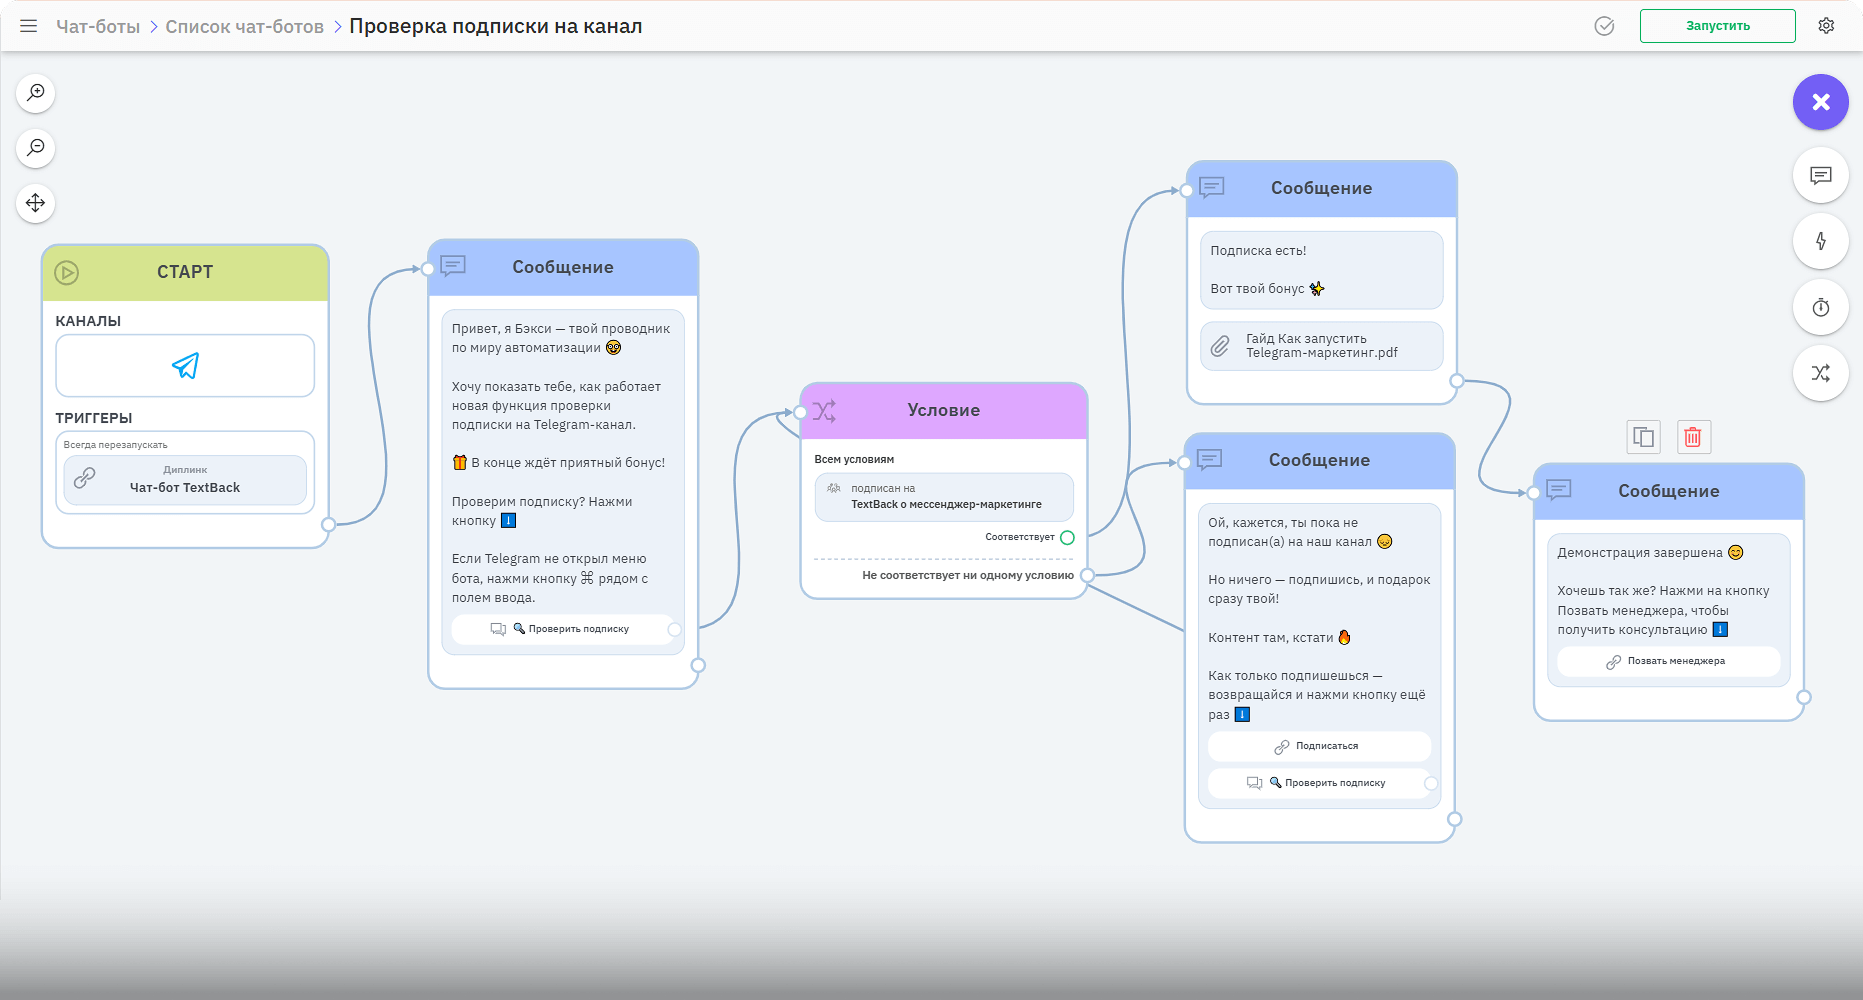Open chatbot settings gear icon
This screenshot has width=1863, height=1000.
pyautogui.click(x=1826, y=26)
